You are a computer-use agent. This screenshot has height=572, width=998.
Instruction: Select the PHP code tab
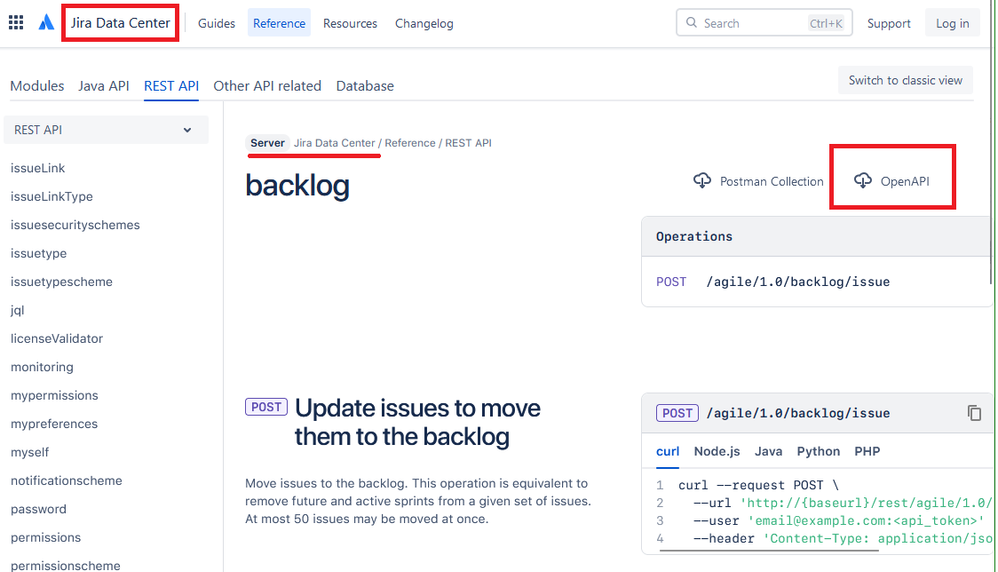867,451
